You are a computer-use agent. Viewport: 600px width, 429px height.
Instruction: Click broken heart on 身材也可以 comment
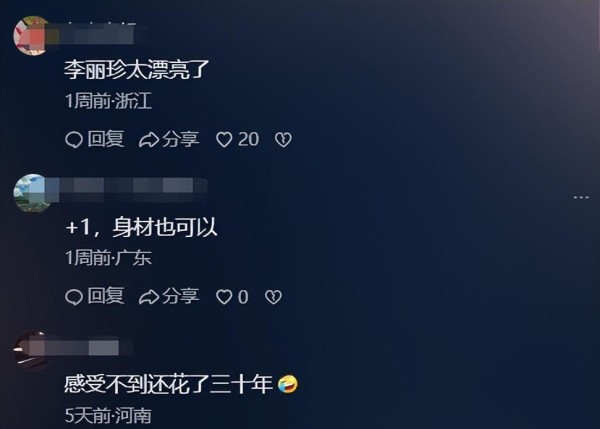[273, 297]
